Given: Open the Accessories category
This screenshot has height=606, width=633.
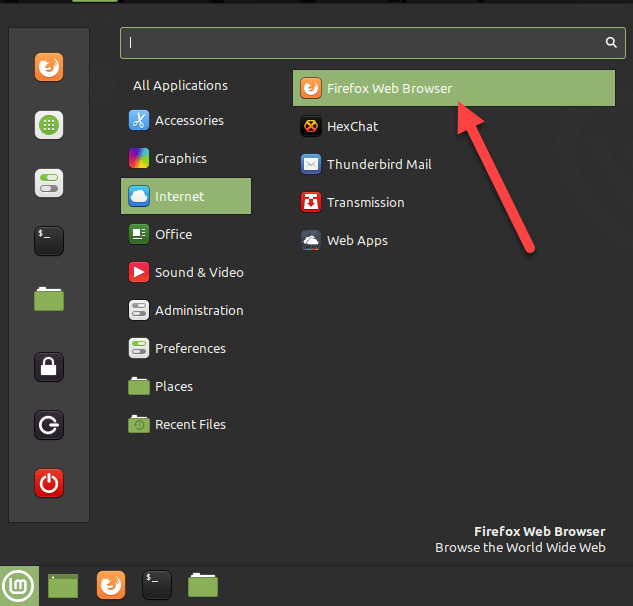Looking at the screenshot, I should [x=186, y=120].
